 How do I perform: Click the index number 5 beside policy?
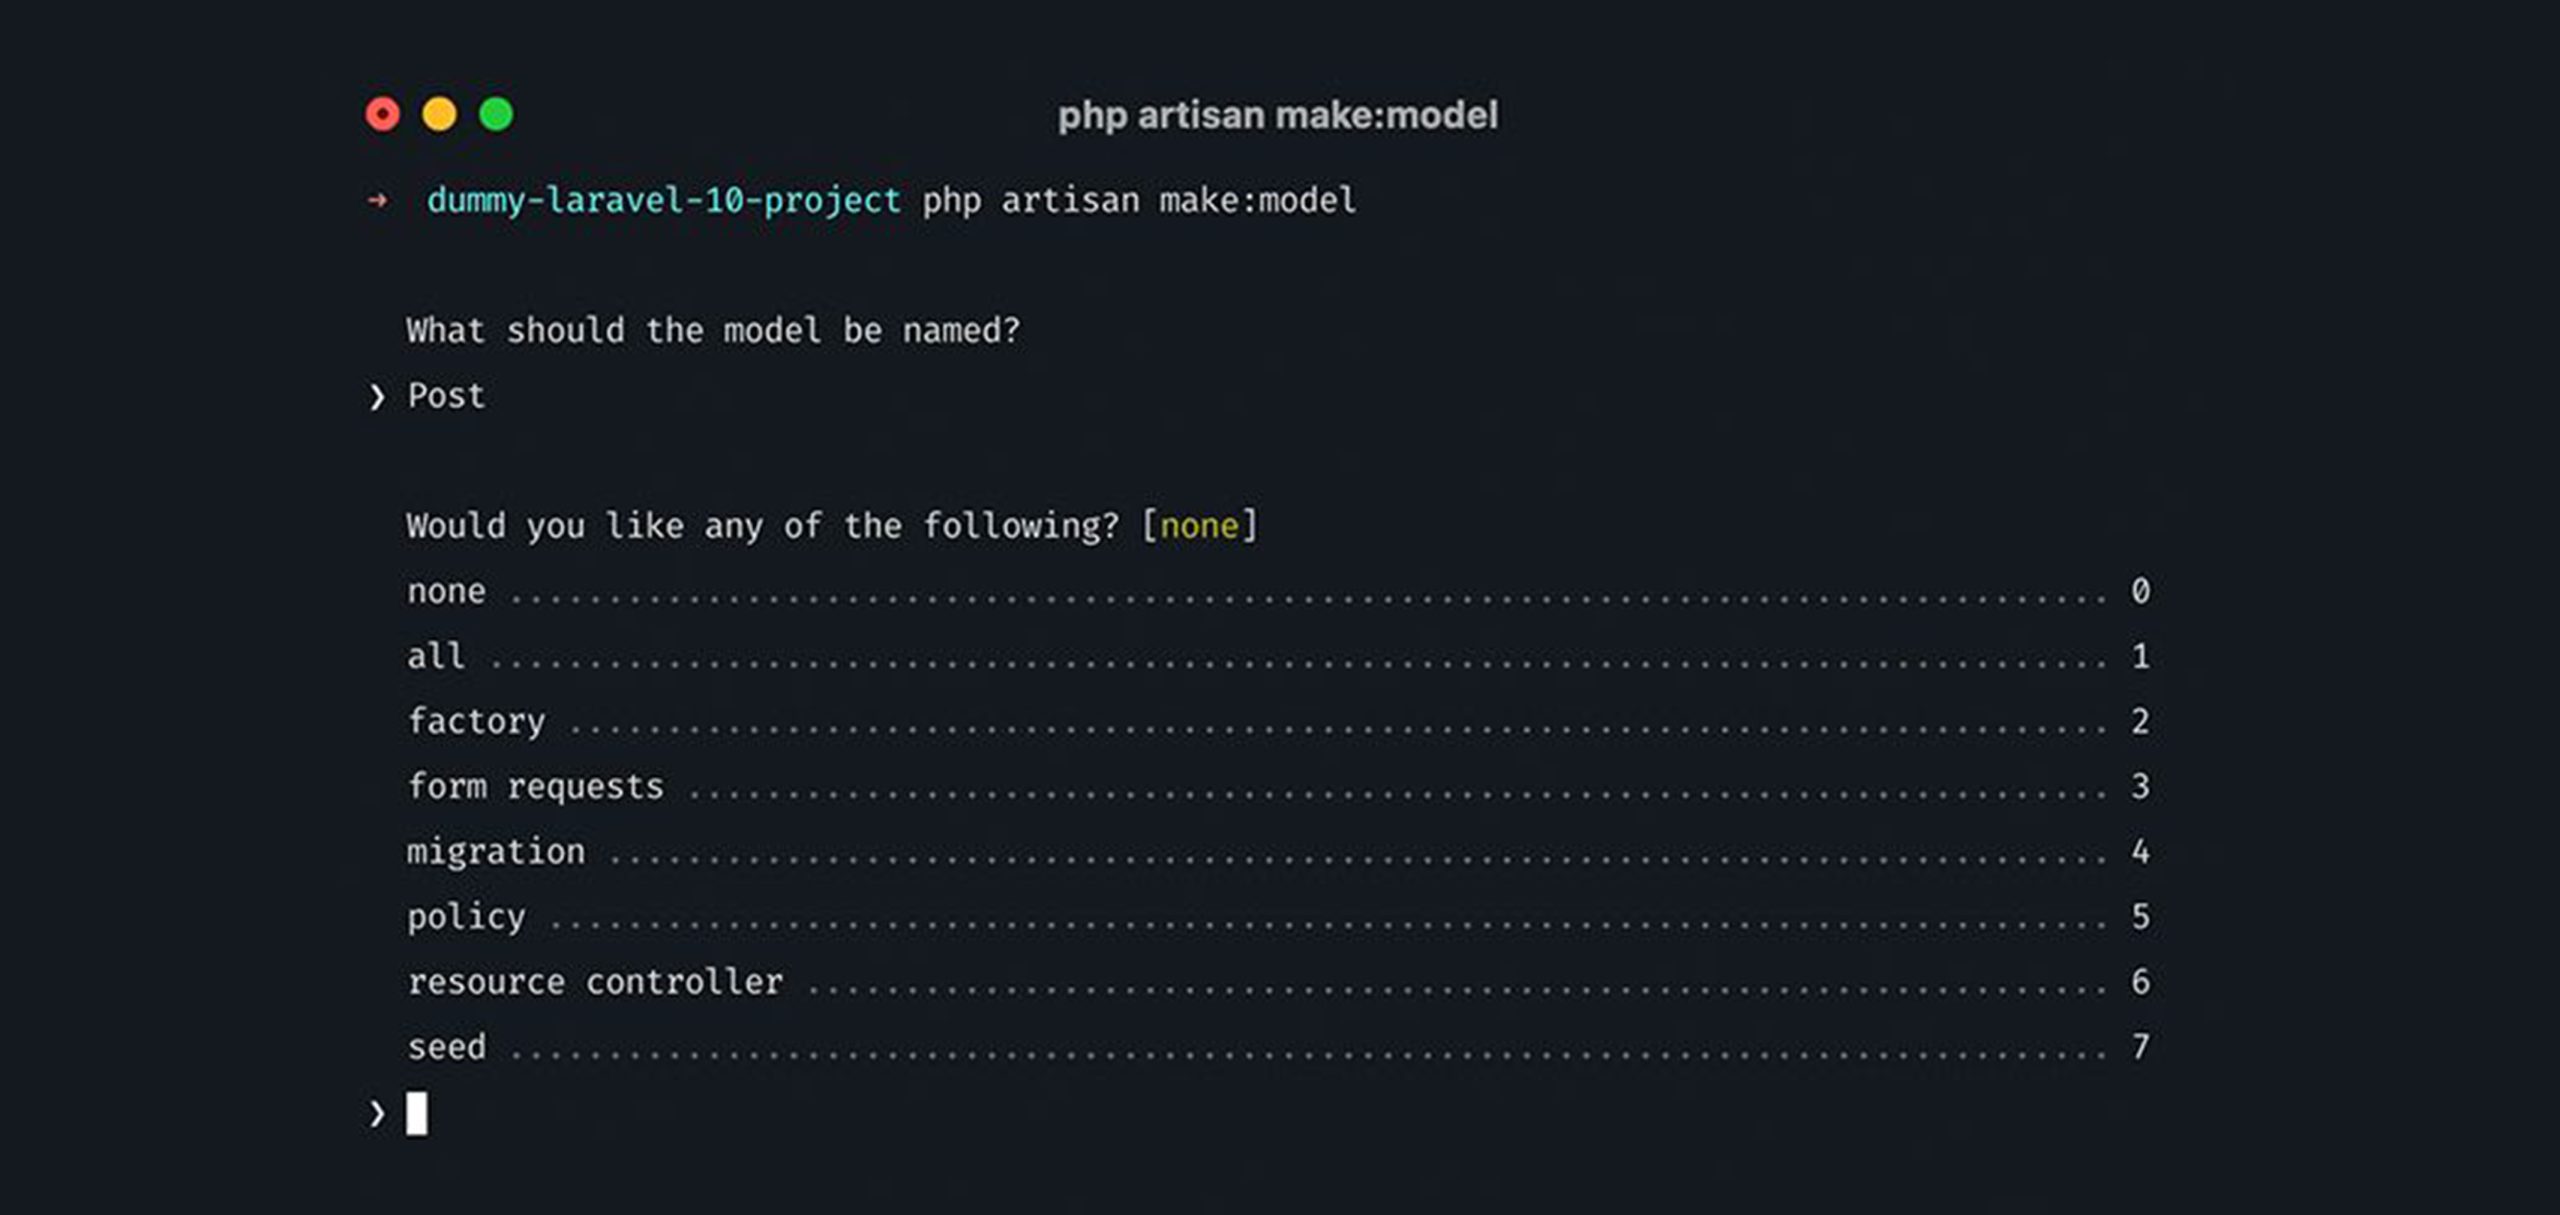(x=2140, y=917)
